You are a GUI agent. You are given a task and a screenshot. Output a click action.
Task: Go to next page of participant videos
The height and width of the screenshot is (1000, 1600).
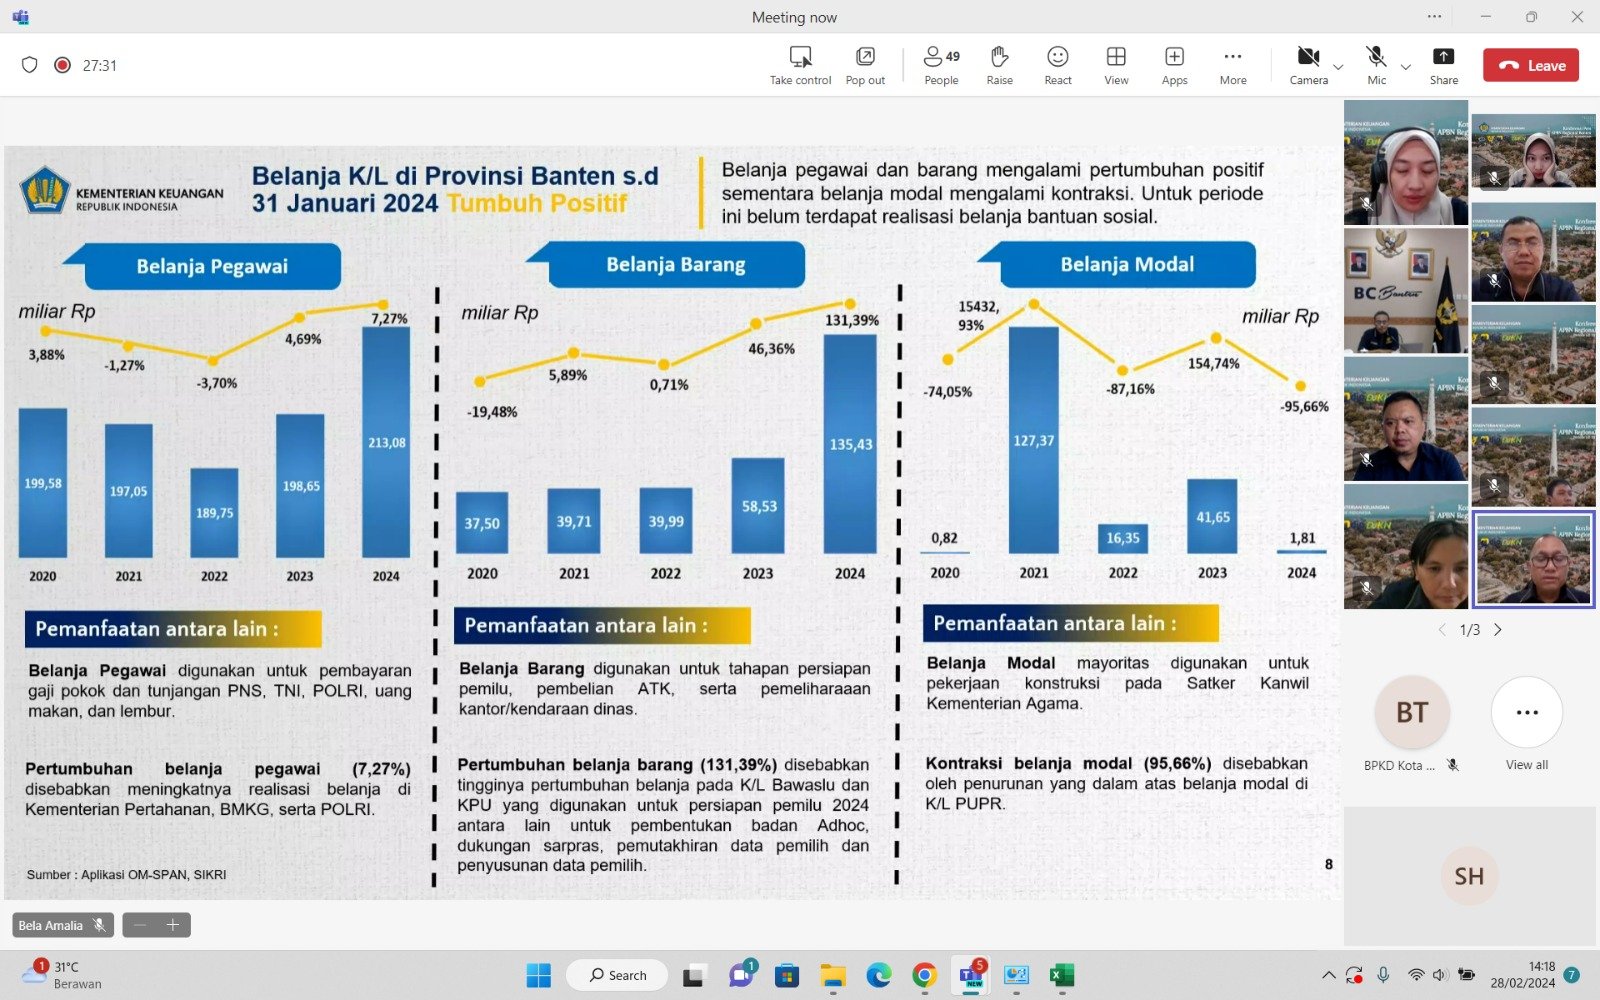pos(1497,630)
